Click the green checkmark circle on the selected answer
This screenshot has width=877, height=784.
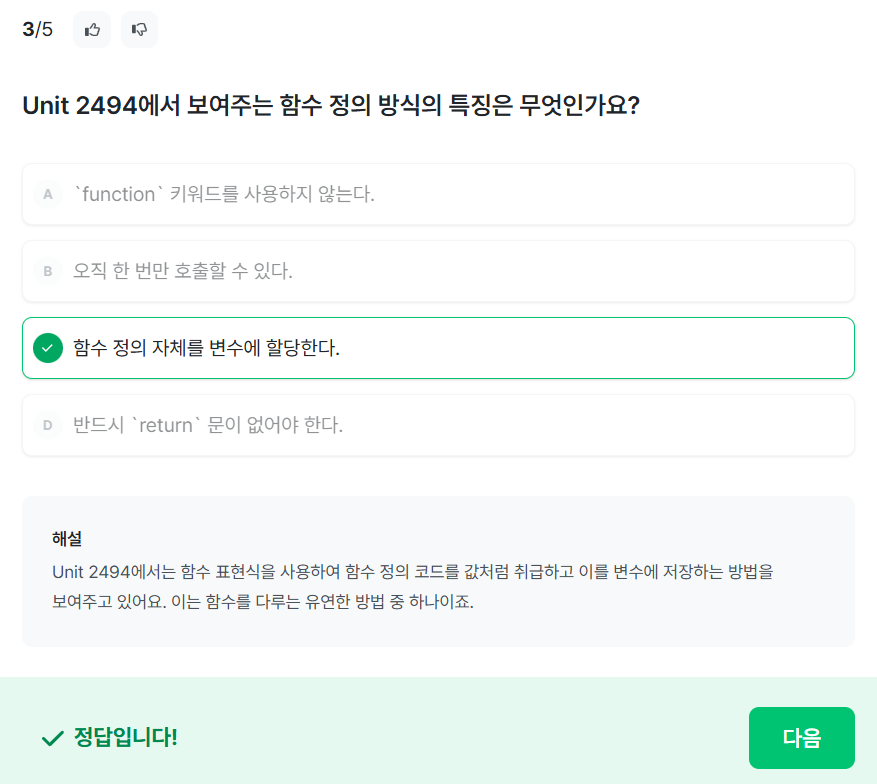[47, 348]
